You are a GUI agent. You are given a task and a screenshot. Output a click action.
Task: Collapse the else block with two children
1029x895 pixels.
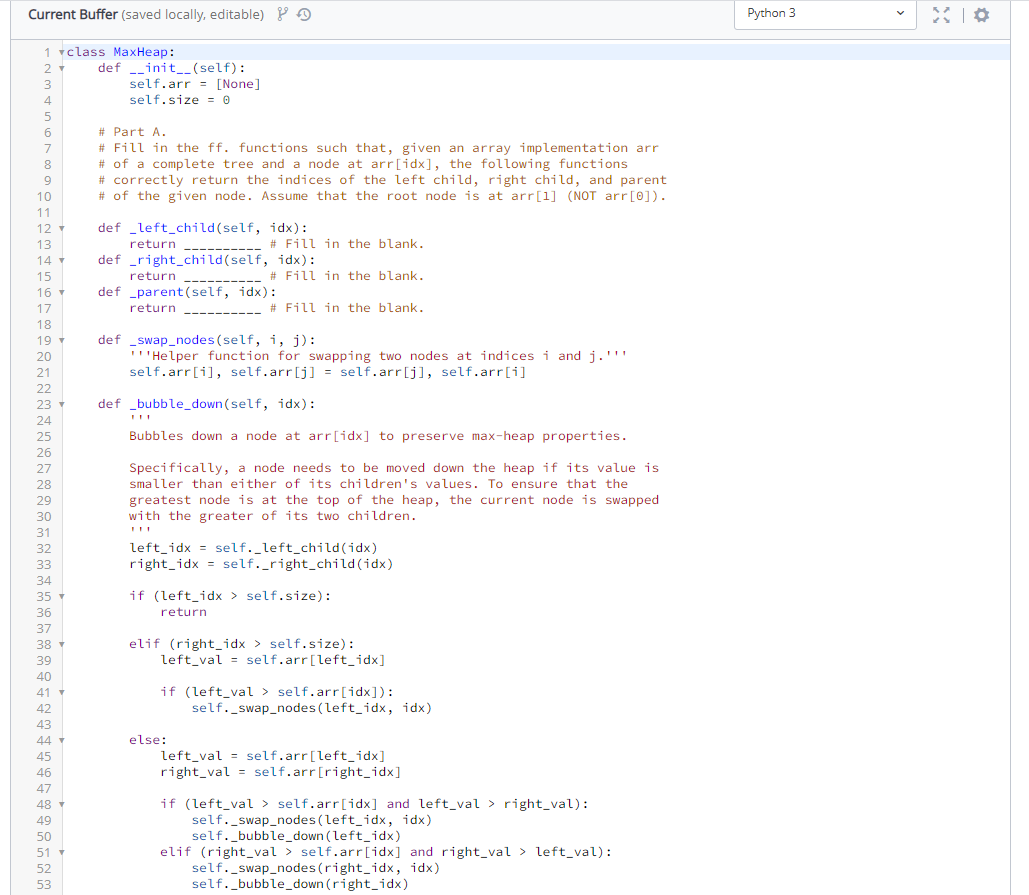pyautogui.click(x=62, y=739)
